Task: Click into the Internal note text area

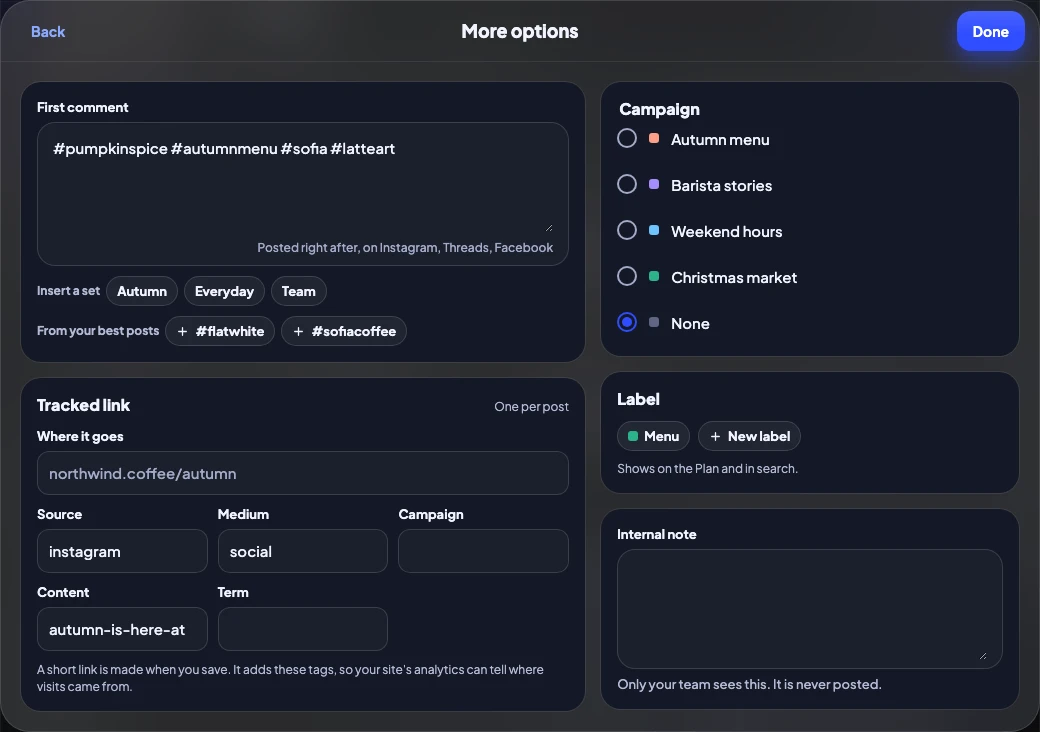Action: pos(809,609)
